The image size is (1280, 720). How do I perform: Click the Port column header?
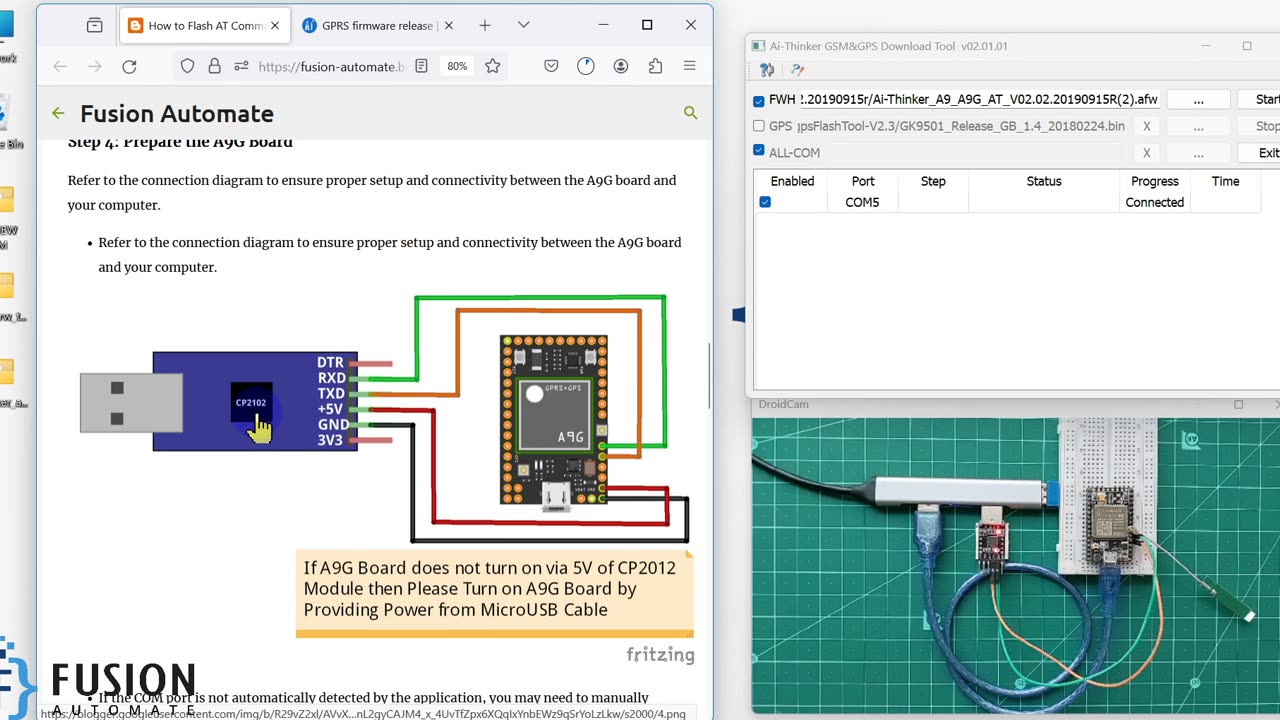pos(863,181)
